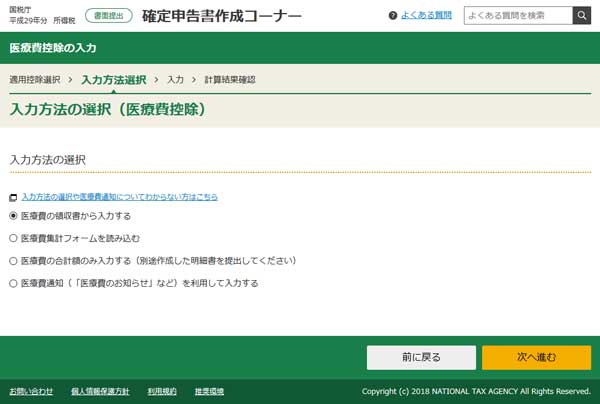Click the 適用控除選択 breadcrumb step
This screenshot has height=404, width=600.
tap(35, 78)
